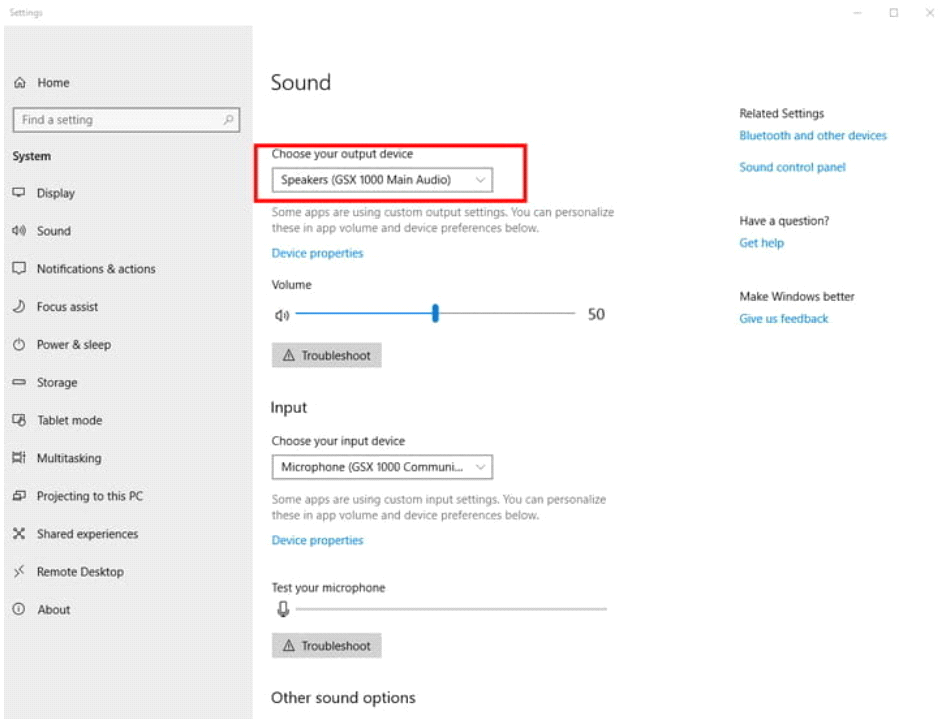
Task: Click Device properties under the output device
Action: (317, 253)
